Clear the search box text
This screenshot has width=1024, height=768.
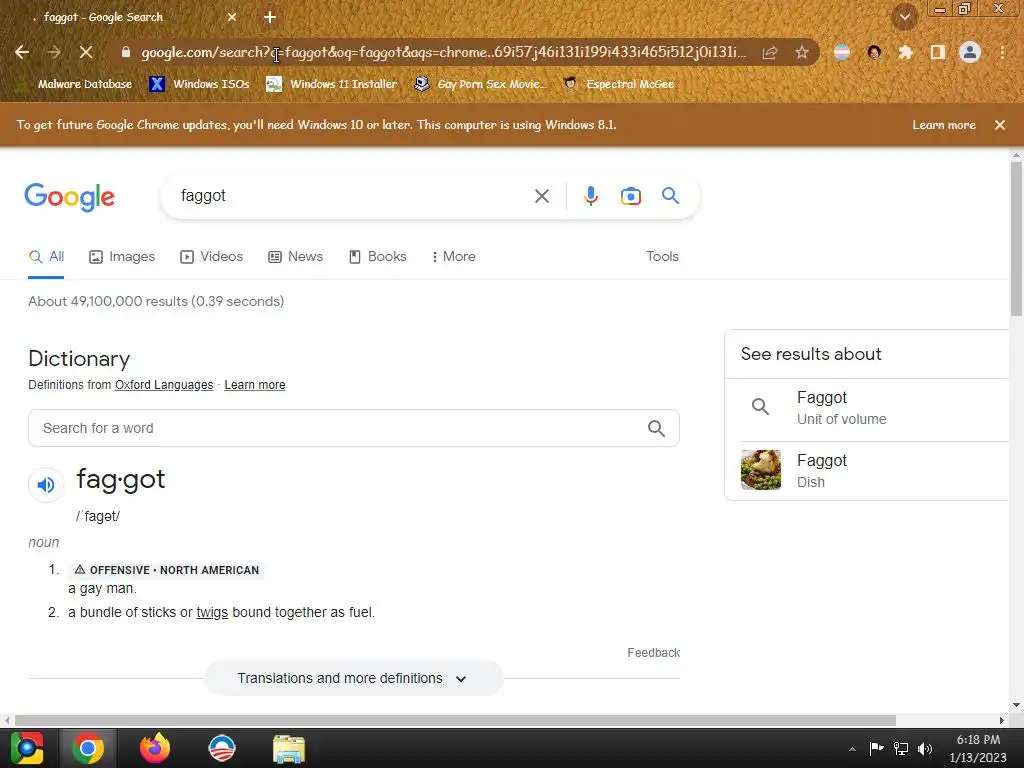point(541,196)
